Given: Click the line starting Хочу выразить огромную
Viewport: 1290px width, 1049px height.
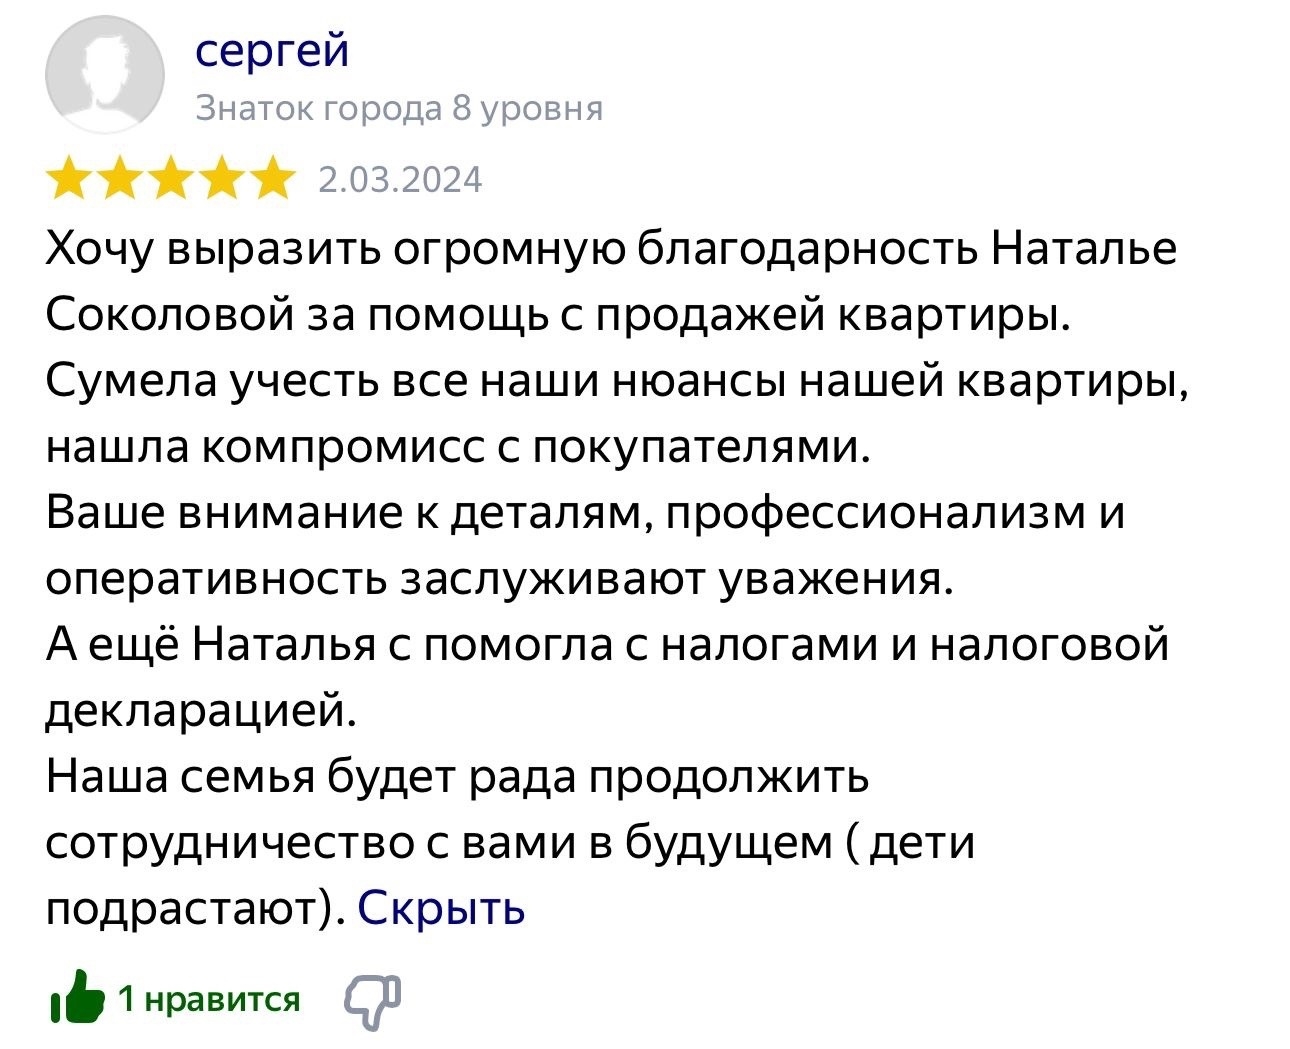Looking at the screenshot, I should point(611,250).
